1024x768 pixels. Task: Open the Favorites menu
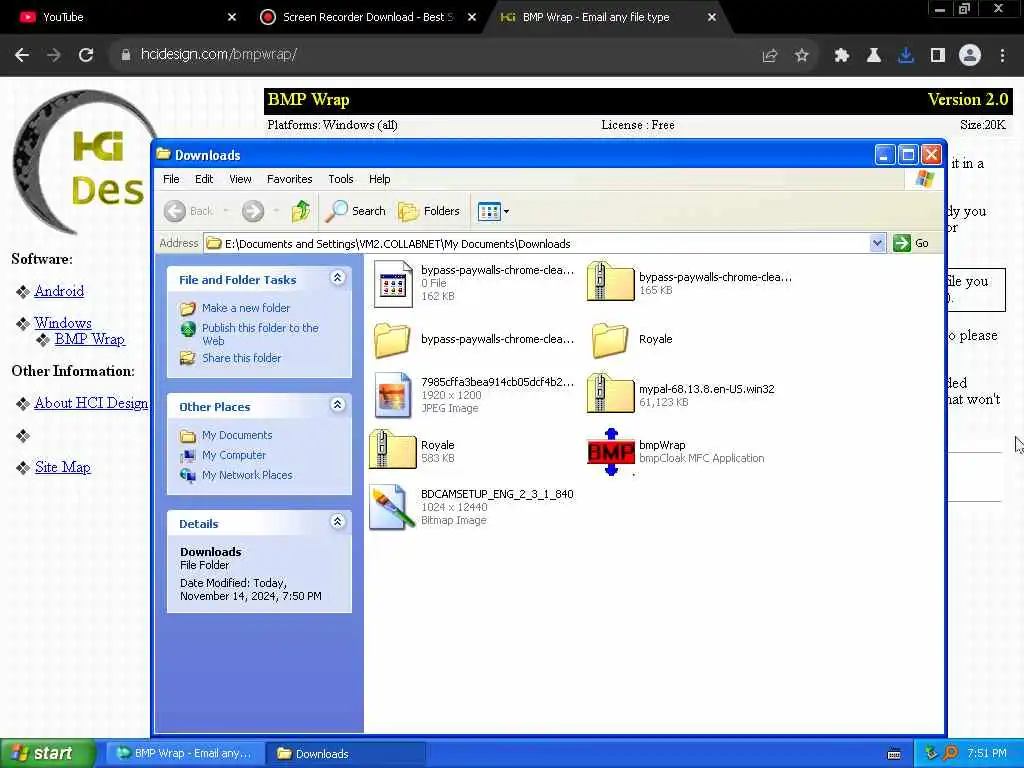[289, 179]
